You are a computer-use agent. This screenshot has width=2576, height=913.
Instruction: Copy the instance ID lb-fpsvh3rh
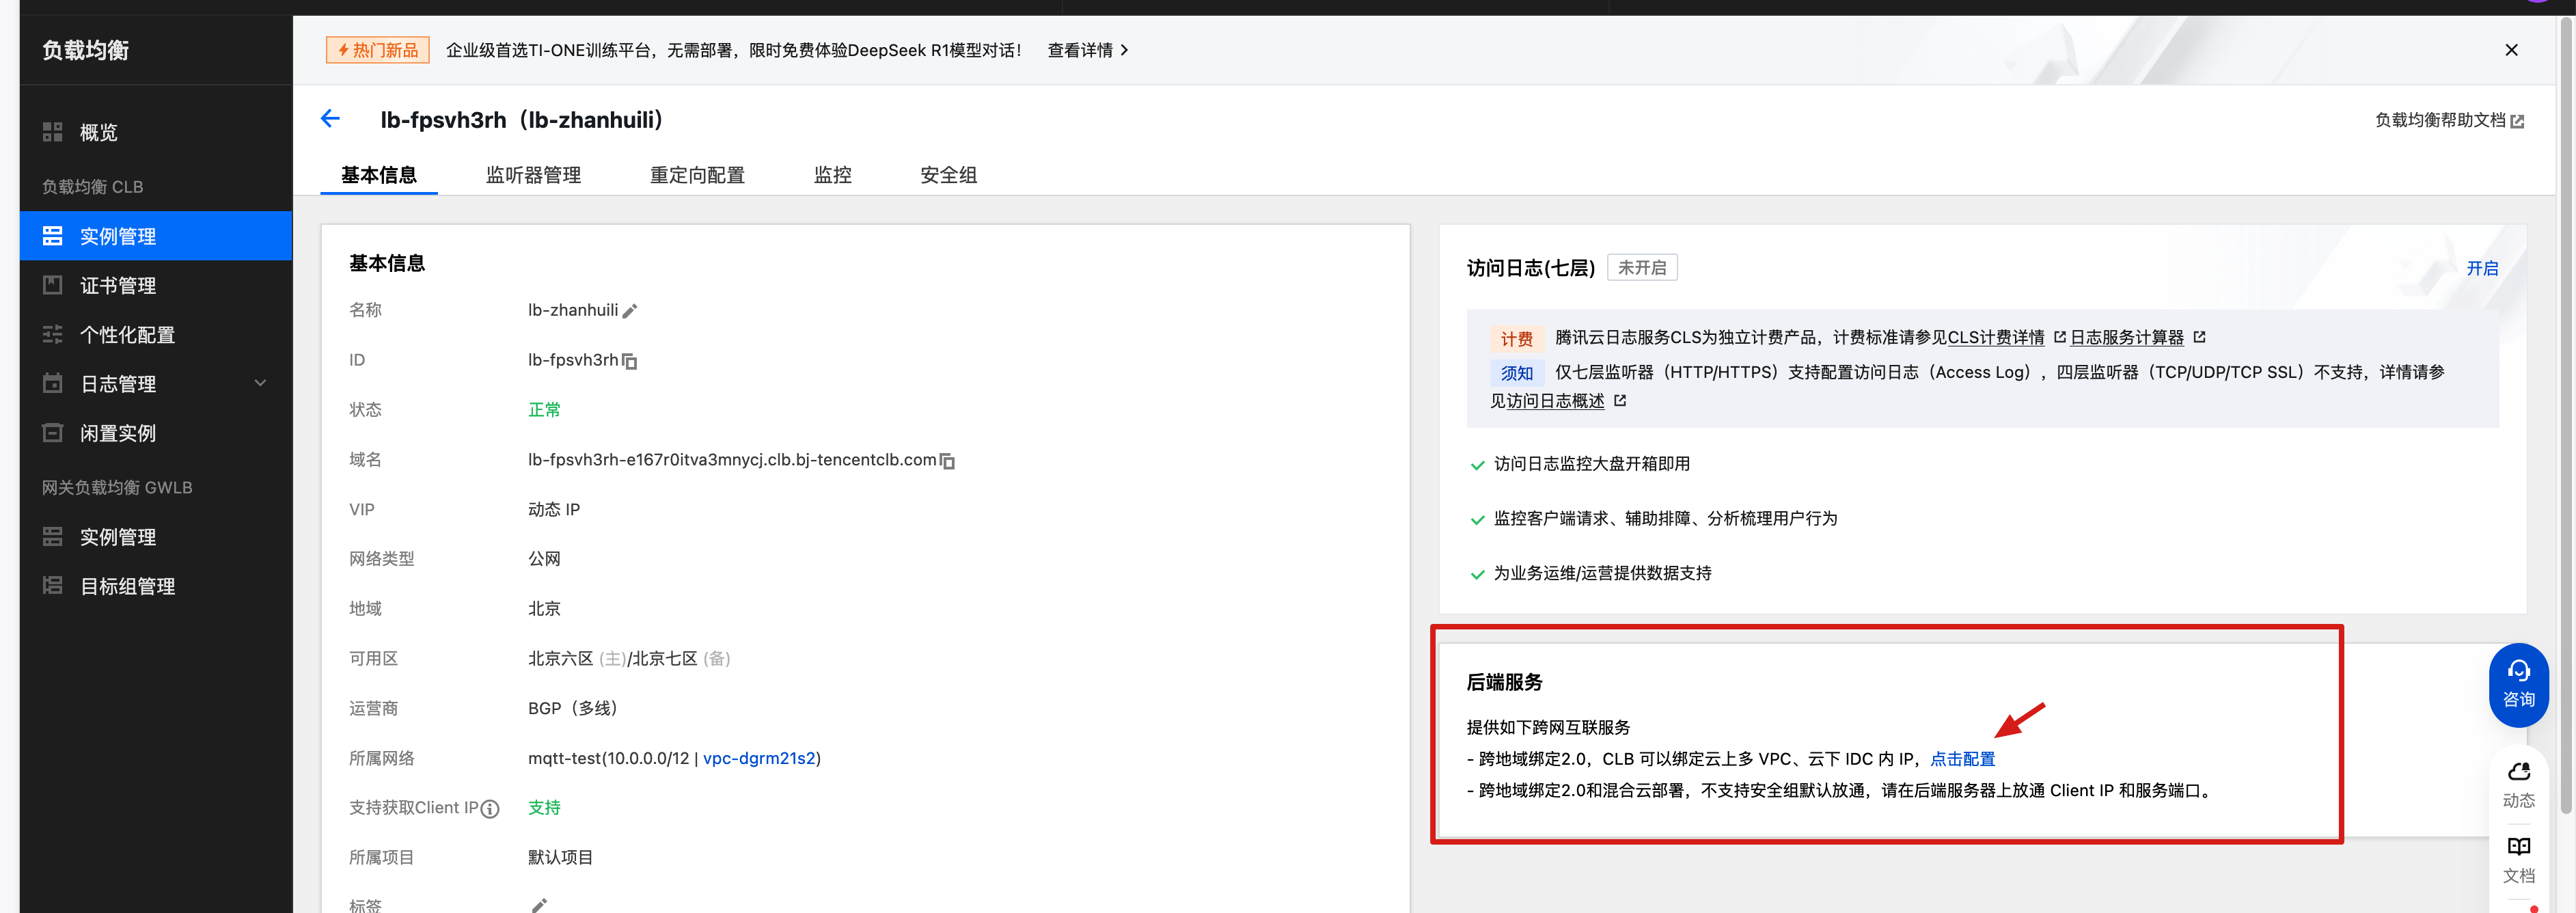630,361
